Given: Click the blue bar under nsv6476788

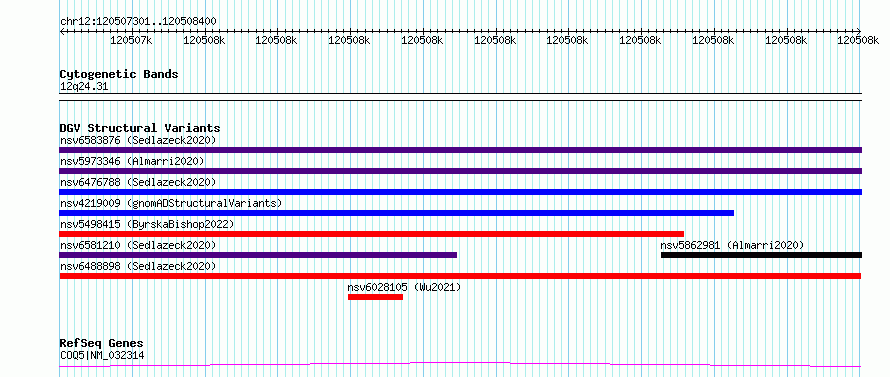Looking at the screenshot, I should (x=460, y=192).
